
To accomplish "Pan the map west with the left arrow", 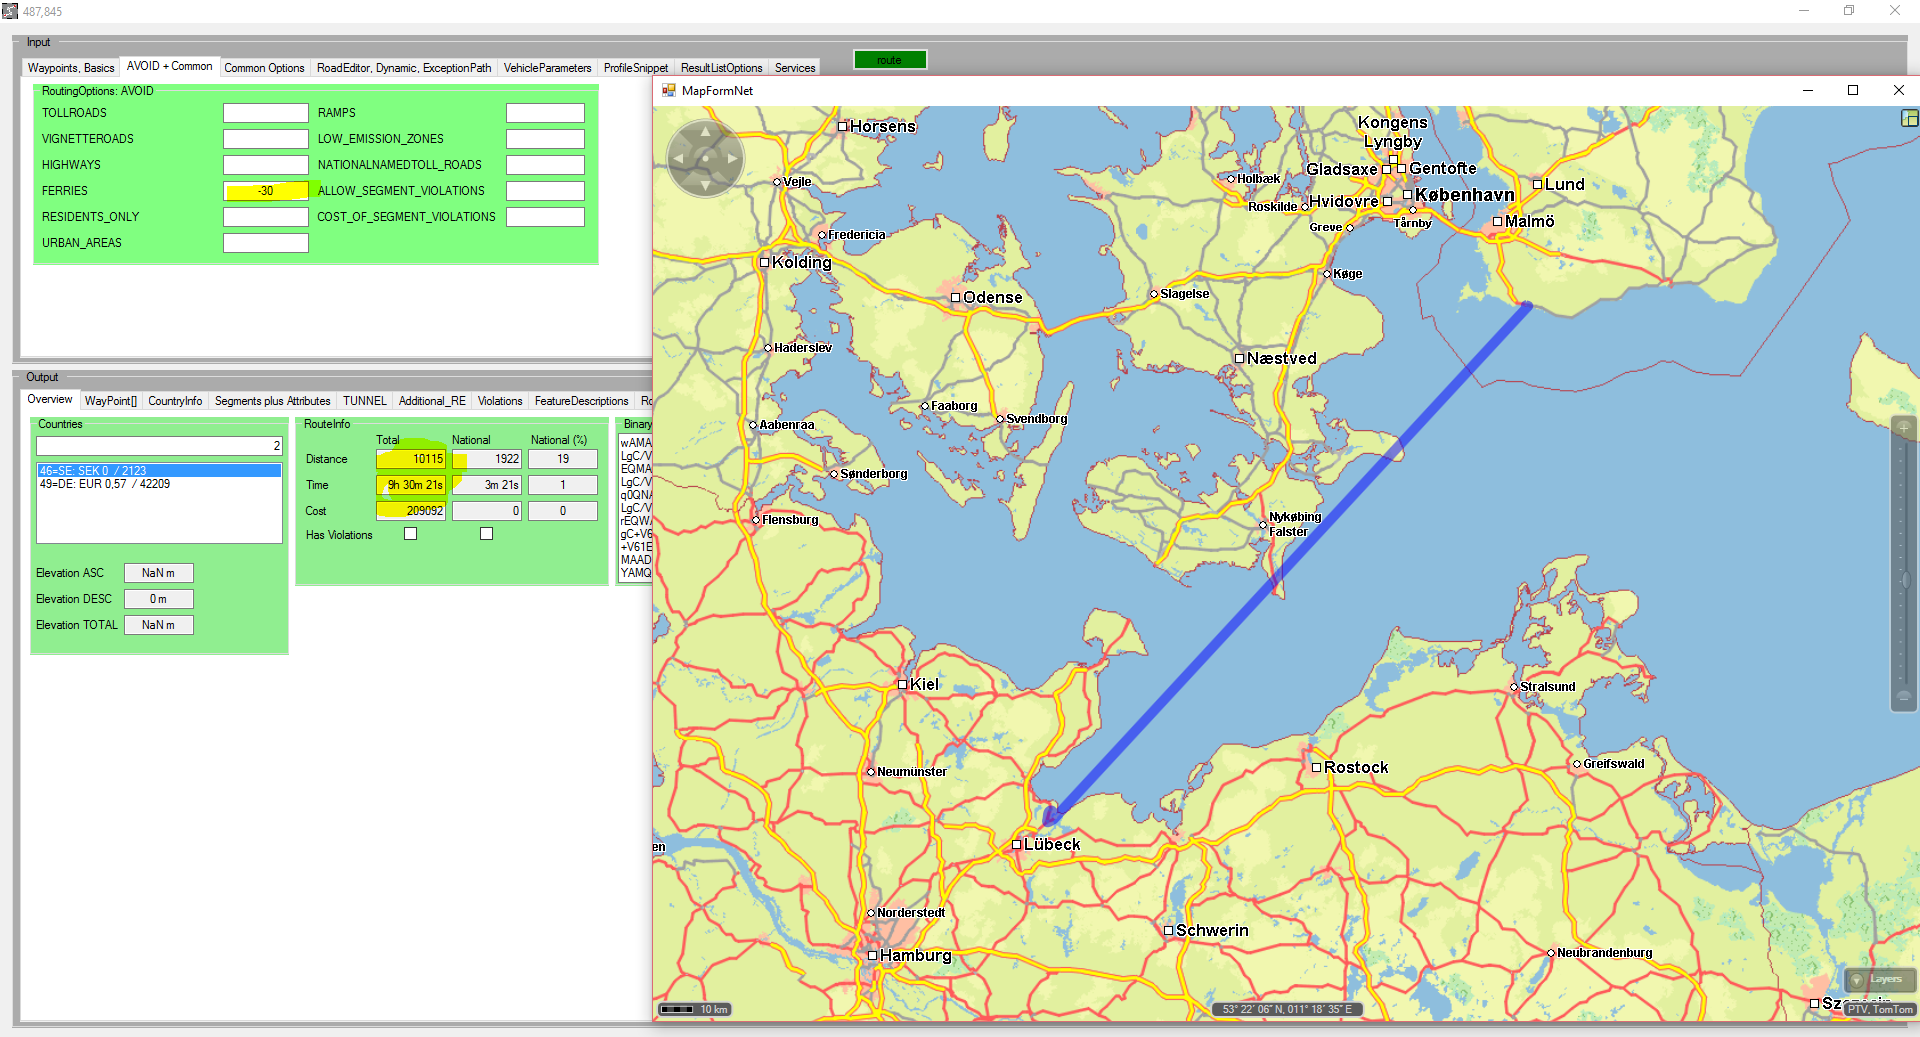I will pos(679,158).
